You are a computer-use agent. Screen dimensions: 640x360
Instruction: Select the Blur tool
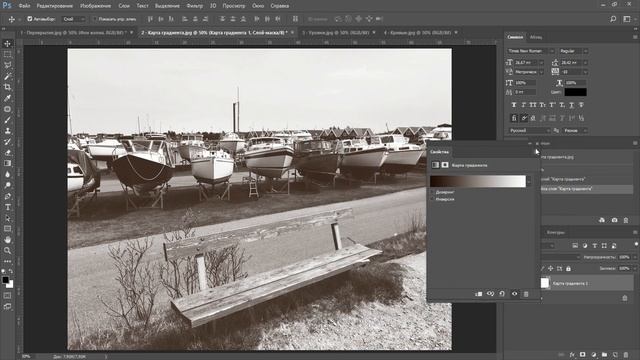click(x=7, y=174)
